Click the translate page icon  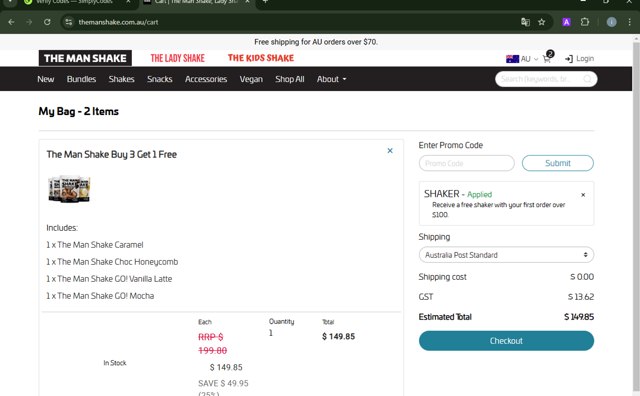(x=525, y=22)
